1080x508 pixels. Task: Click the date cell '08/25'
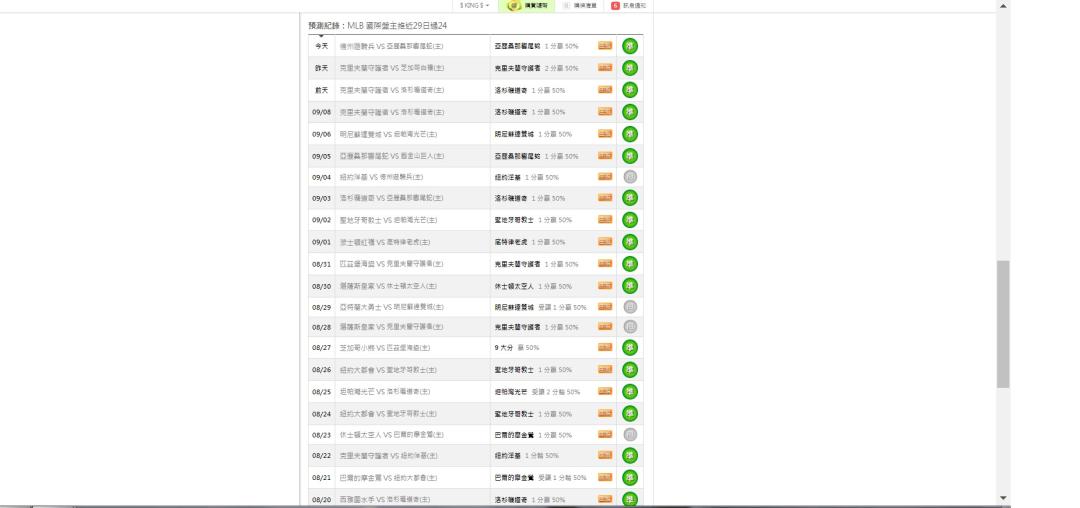322,392
